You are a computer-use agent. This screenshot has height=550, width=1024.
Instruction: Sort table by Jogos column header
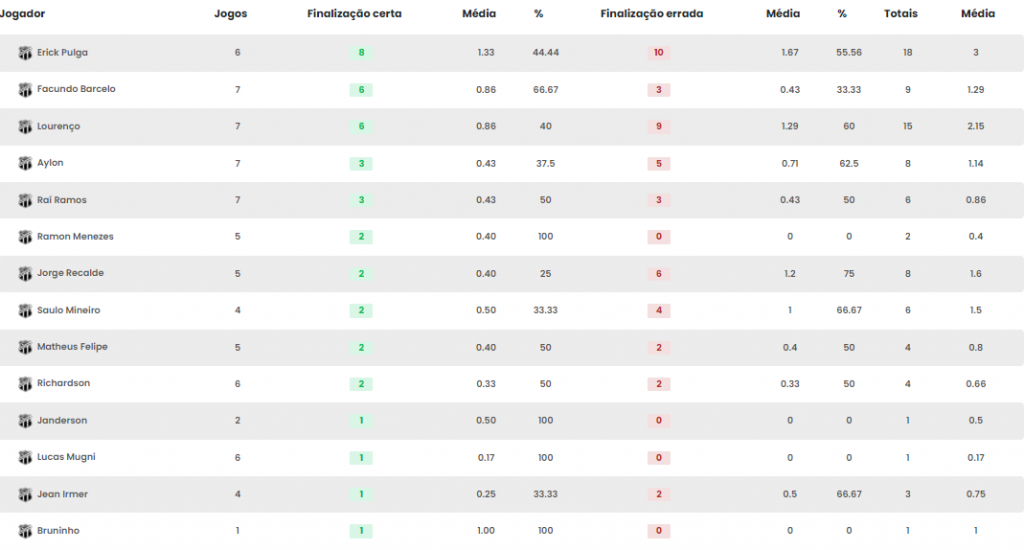coord(231,14)
